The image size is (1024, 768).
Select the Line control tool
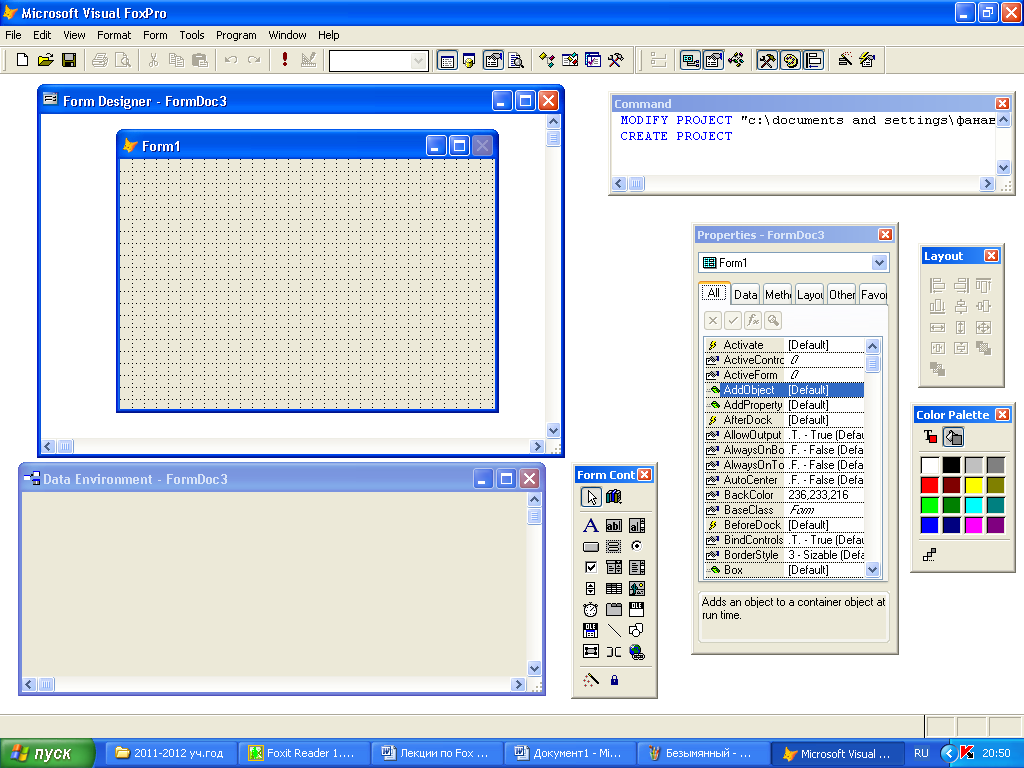point(614,630)
